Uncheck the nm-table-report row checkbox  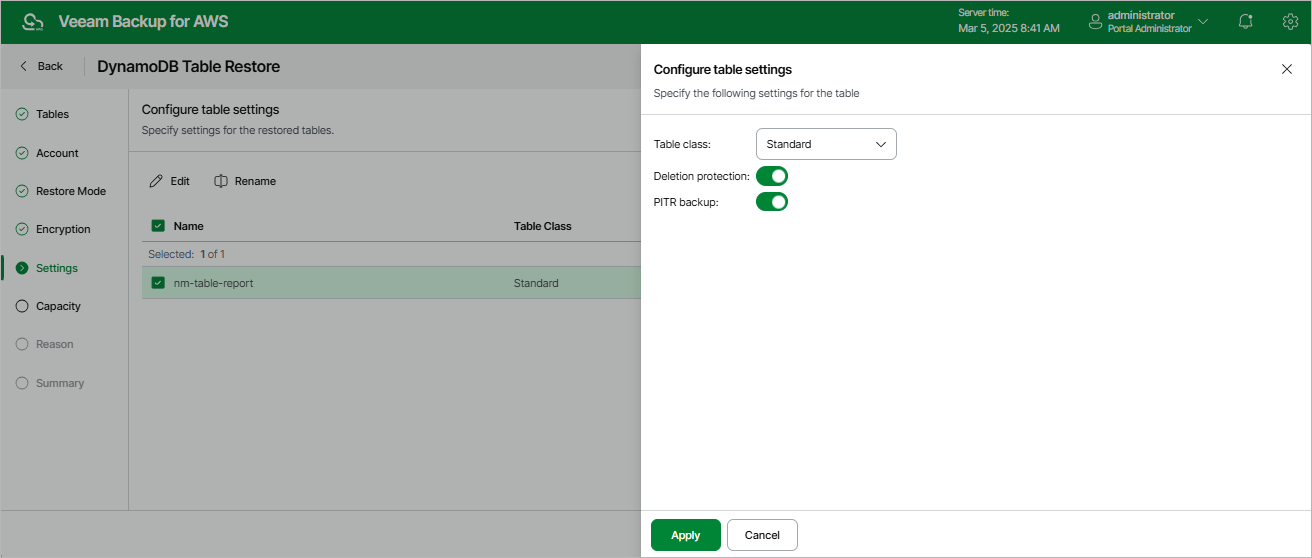(158, 283)
